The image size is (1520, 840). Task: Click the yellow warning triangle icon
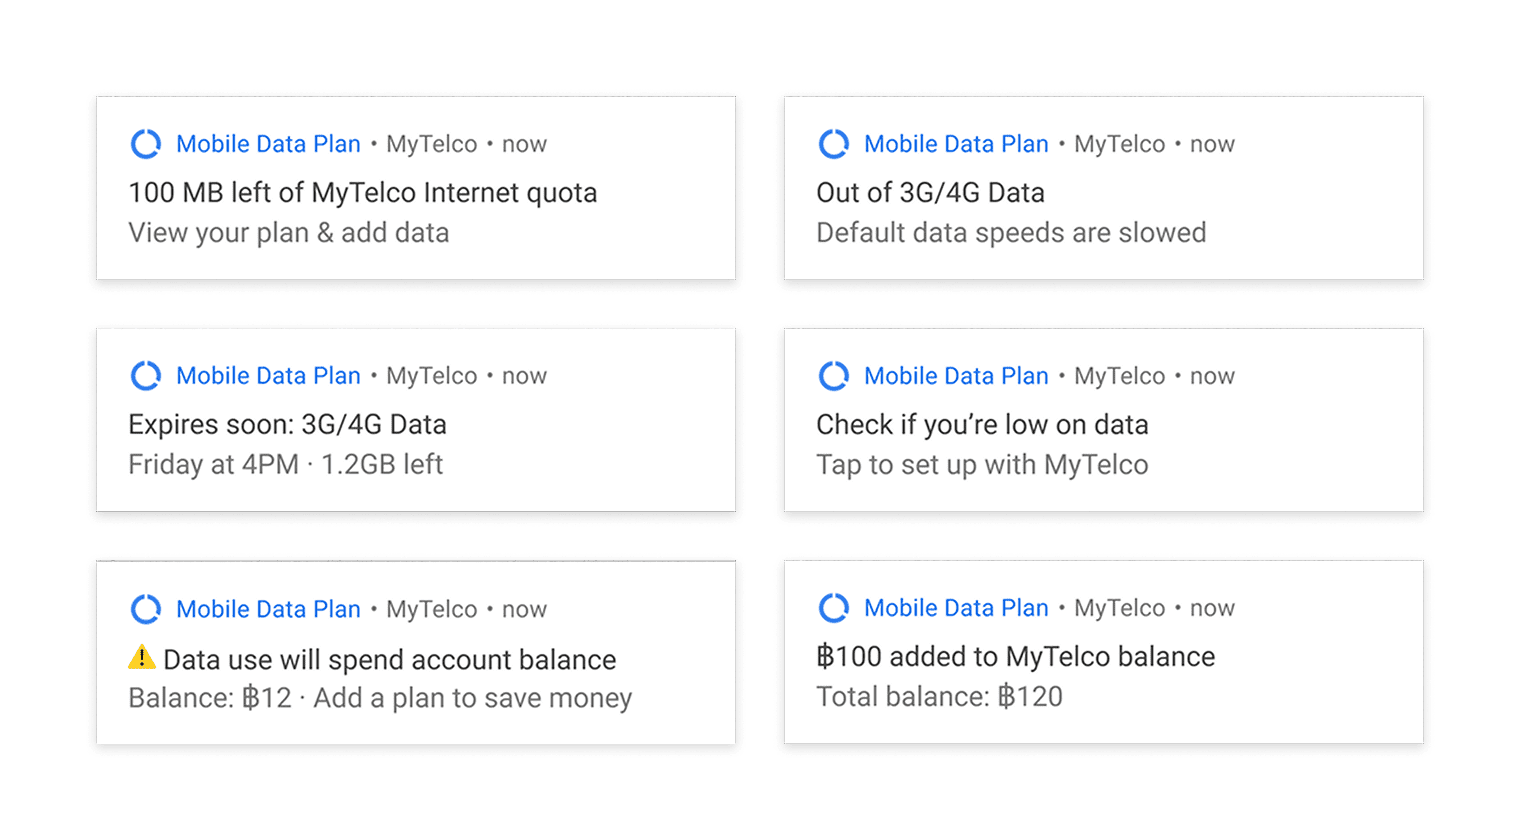[142, 657]
